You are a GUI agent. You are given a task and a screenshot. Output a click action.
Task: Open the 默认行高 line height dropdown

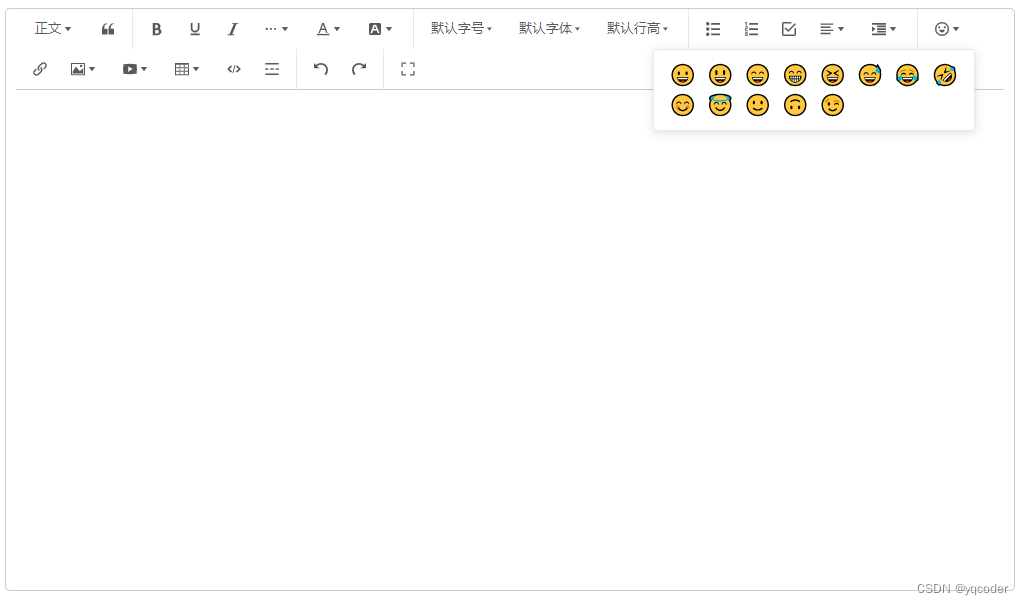click(x=637, y=29)
